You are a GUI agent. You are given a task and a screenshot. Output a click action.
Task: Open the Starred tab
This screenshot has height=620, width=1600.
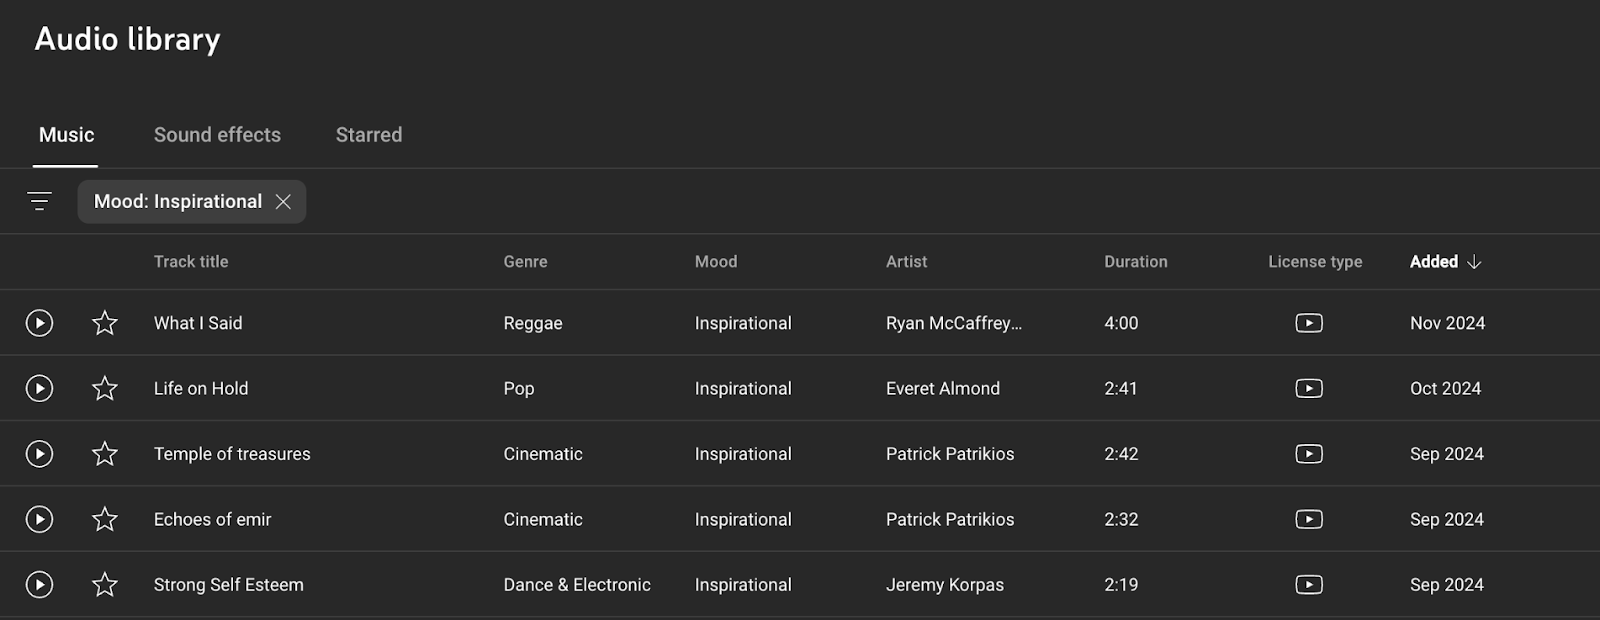coord(368,134)
